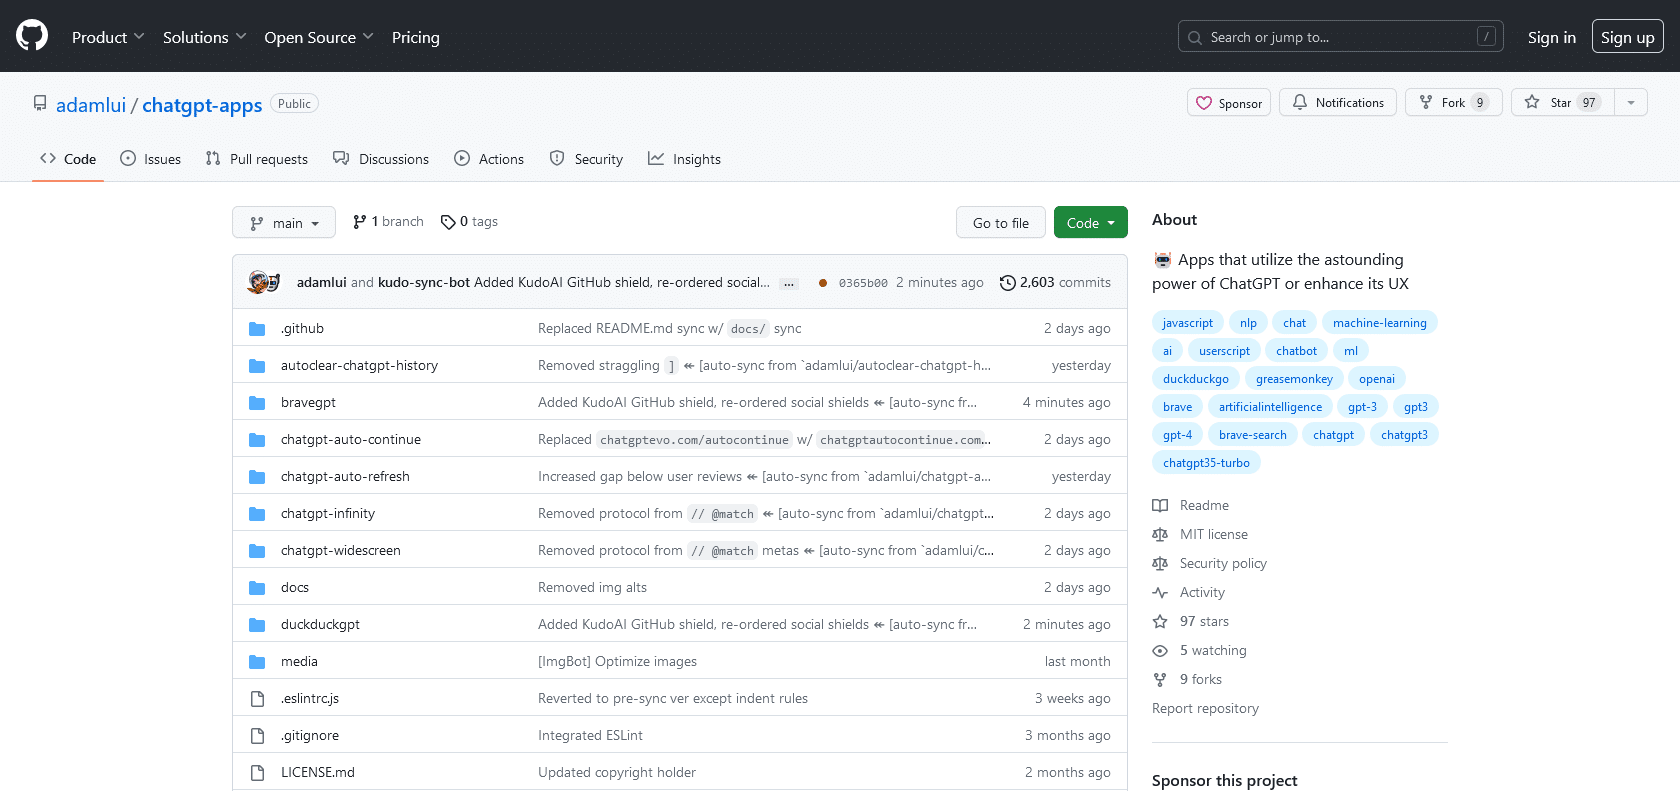
Task: Open the chatgpt-widescreen folder
Action: click(341, 550)
